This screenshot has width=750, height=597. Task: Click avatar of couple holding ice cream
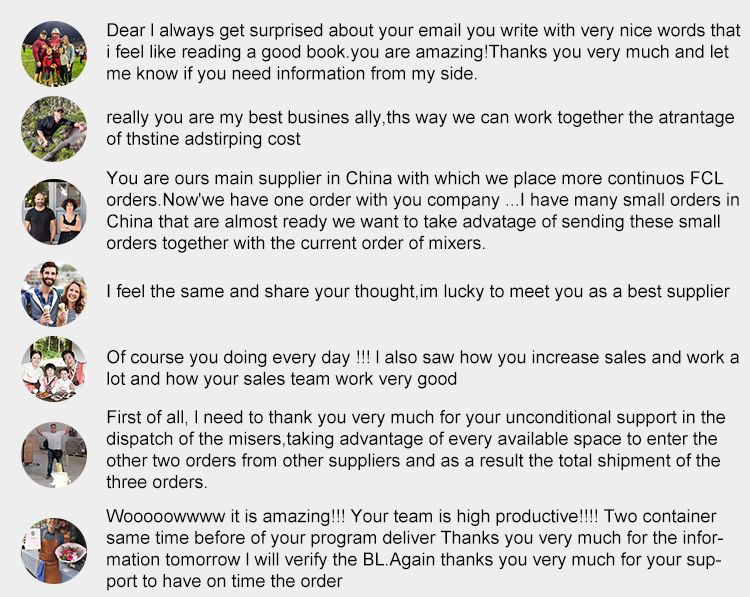click(x=54, y=294)
